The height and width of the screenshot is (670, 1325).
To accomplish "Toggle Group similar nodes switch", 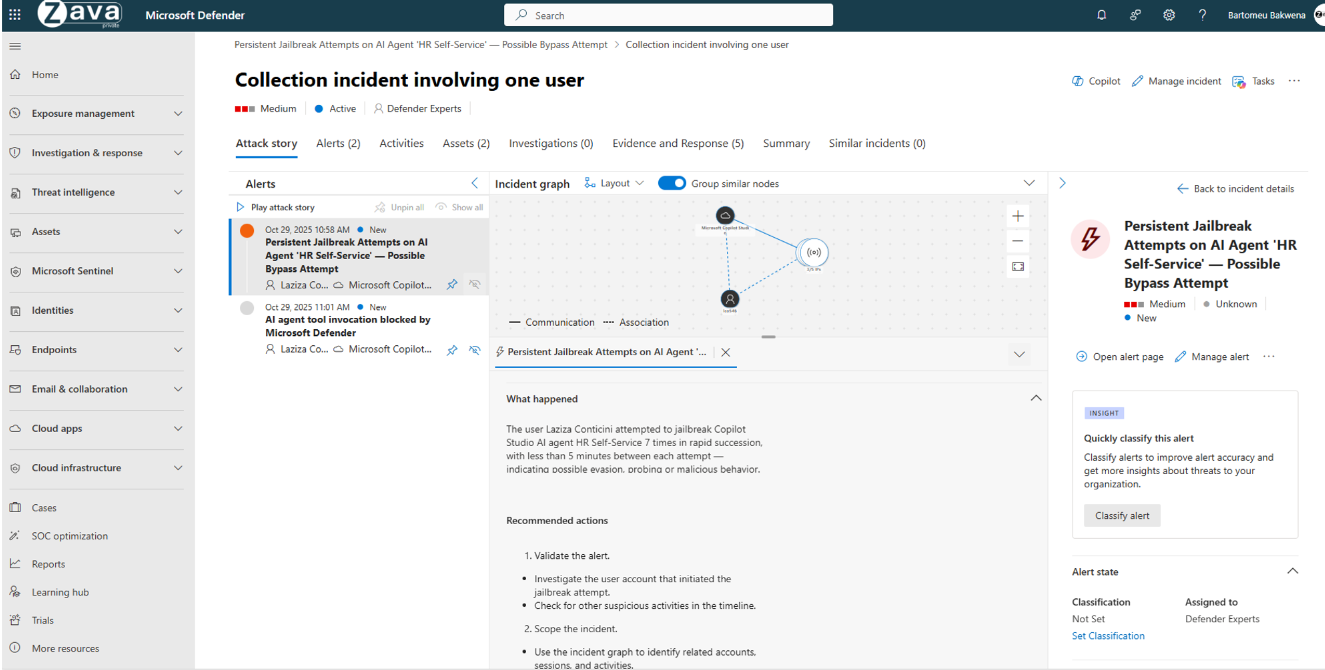I will pos(672,183).
